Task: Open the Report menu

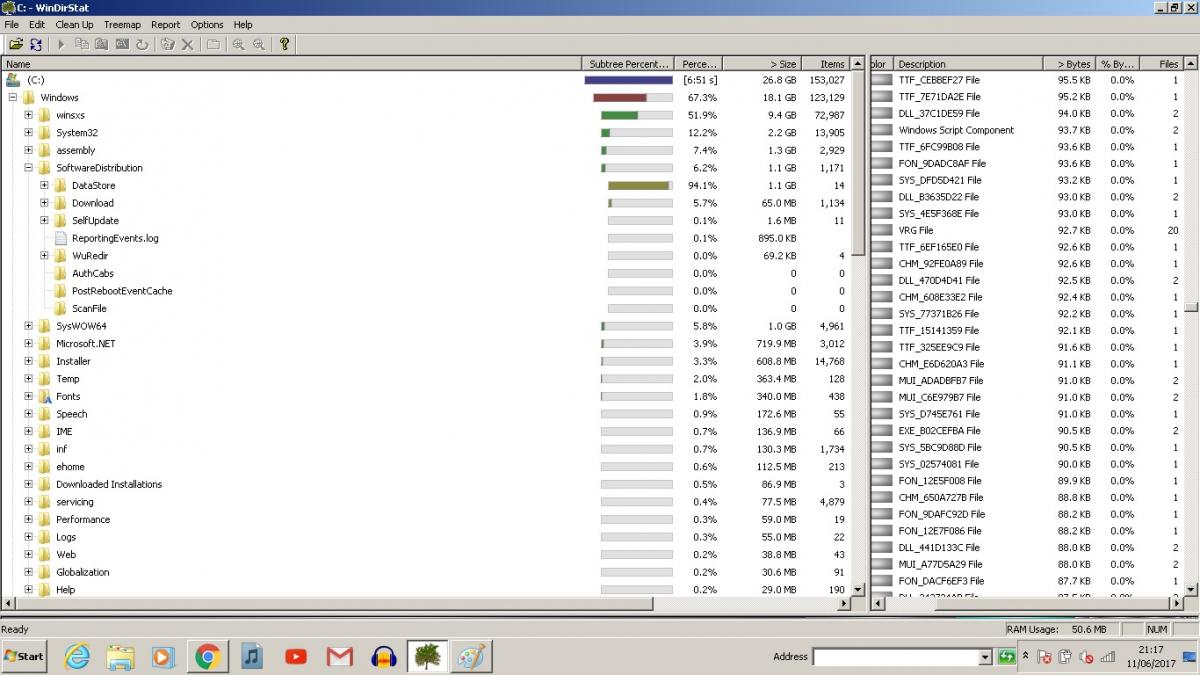Action: coord(166,24)
